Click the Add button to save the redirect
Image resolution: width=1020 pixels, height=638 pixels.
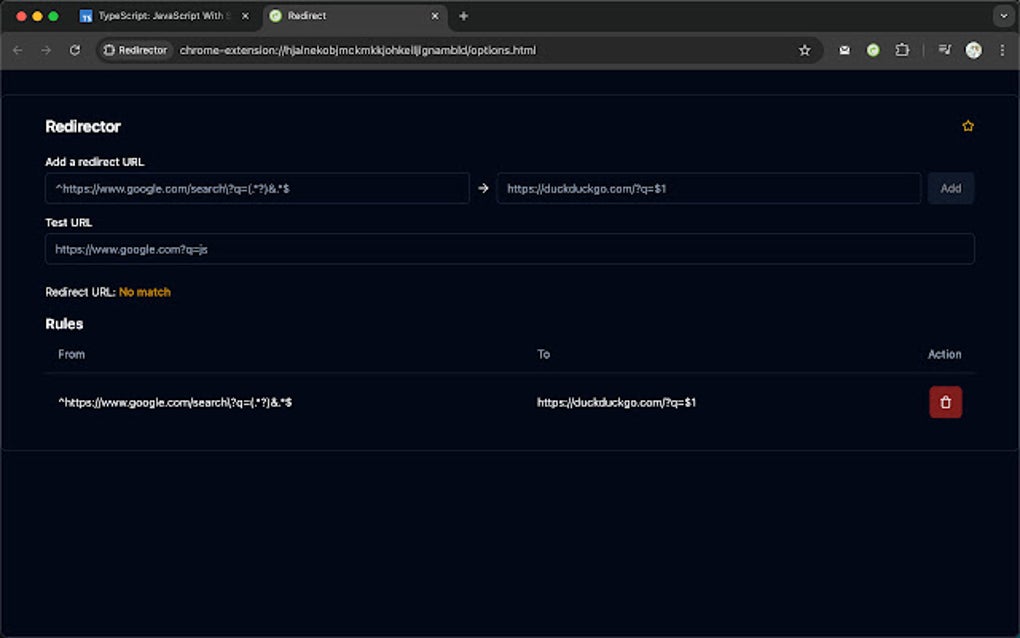tap(950, 188)
